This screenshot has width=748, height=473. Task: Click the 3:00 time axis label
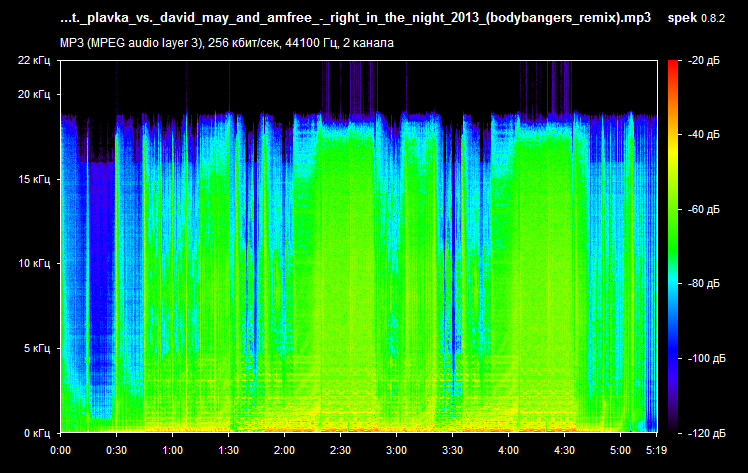pyautogui.click(x=396, y=450)
